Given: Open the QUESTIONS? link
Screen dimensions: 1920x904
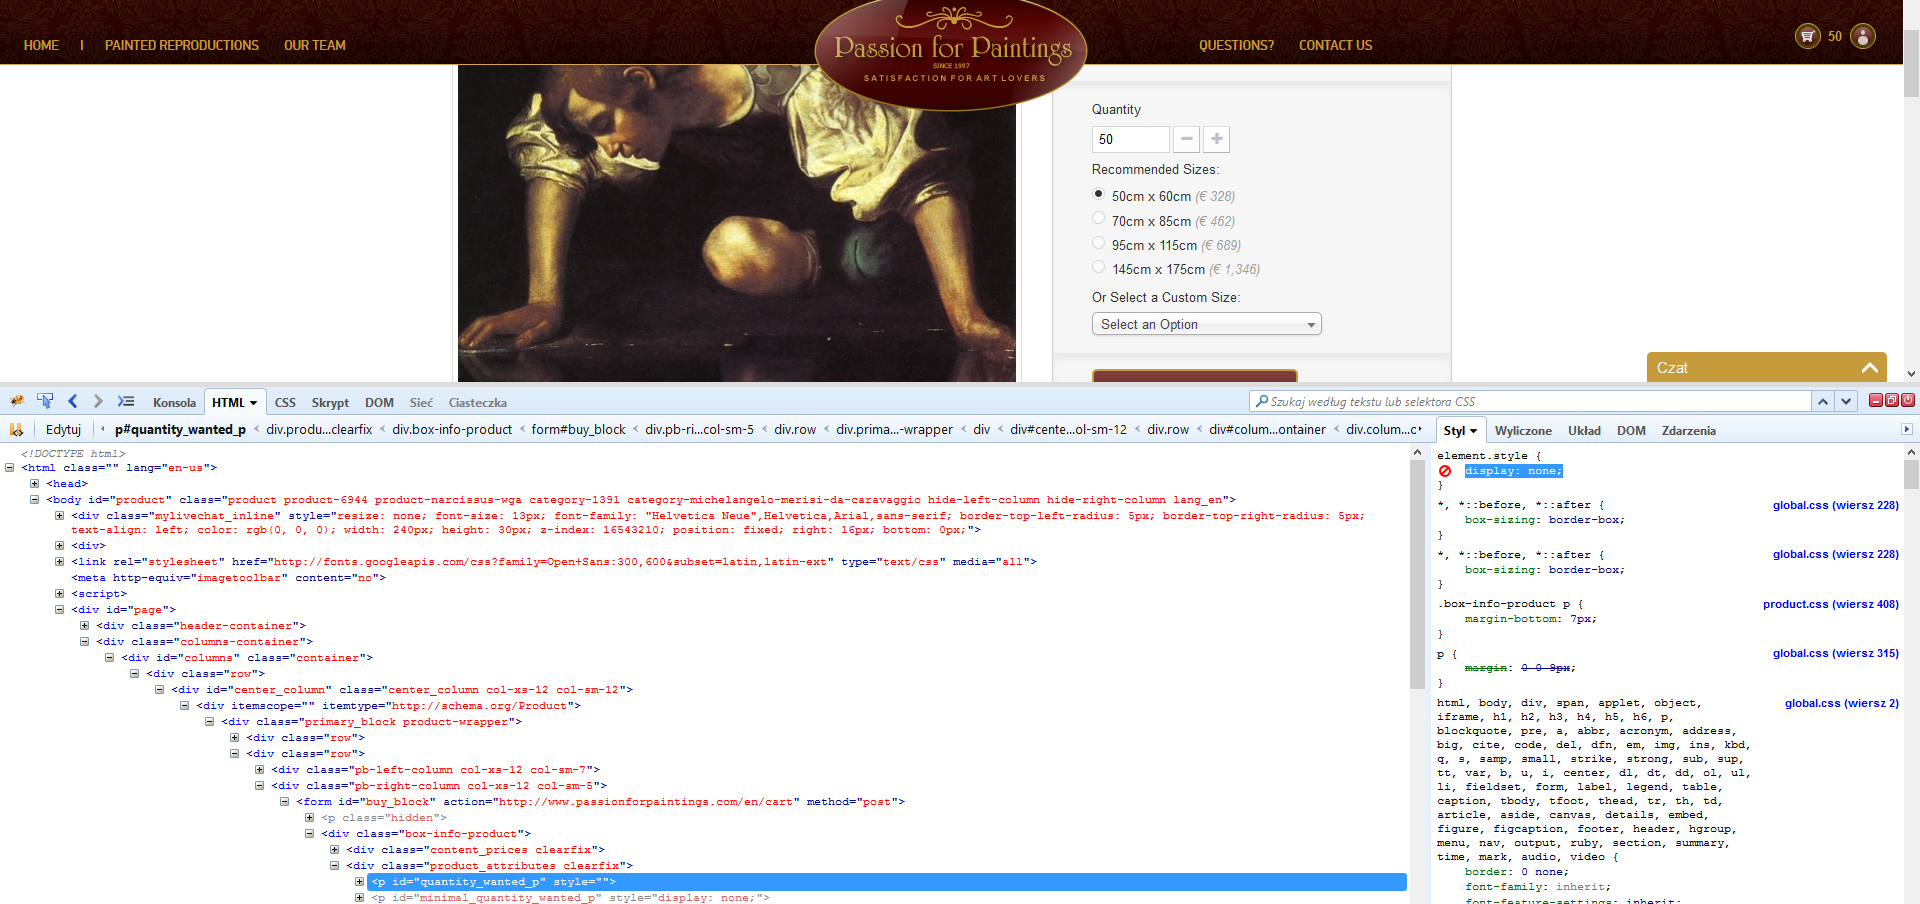Looking at the screenshot, I should (1236, 45).
